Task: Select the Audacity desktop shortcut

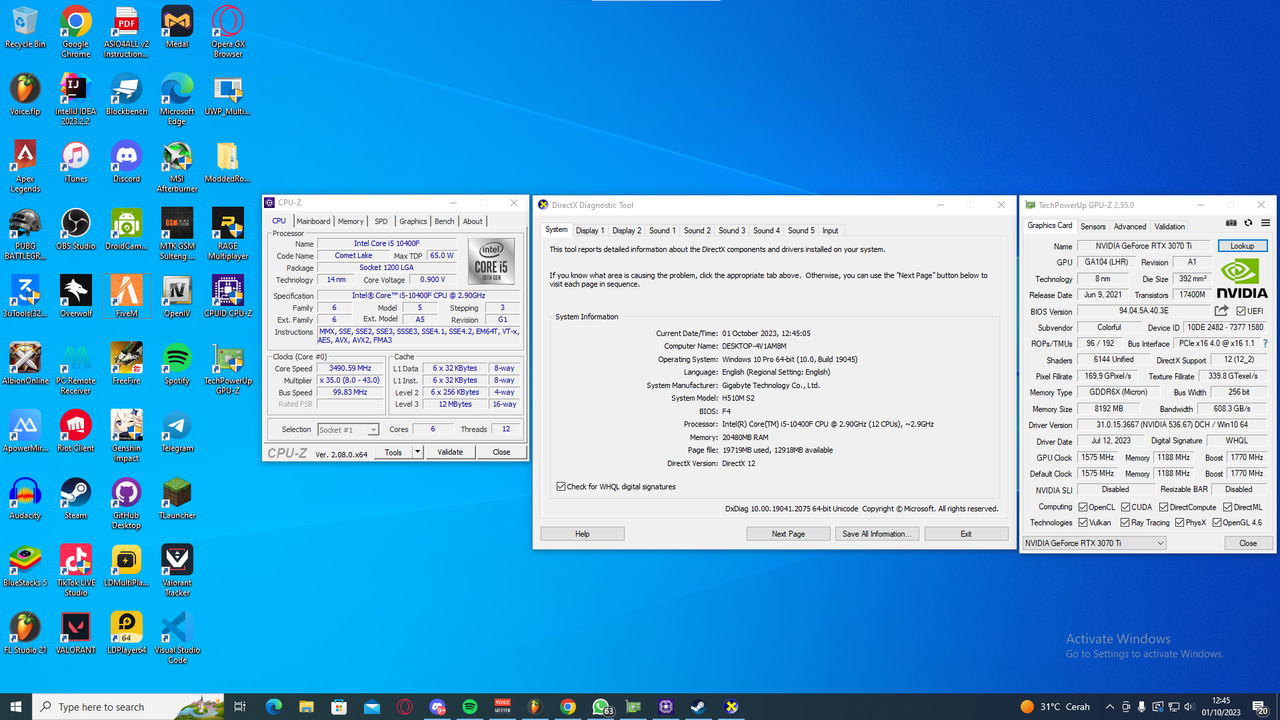Action: [x=25, y=499]
